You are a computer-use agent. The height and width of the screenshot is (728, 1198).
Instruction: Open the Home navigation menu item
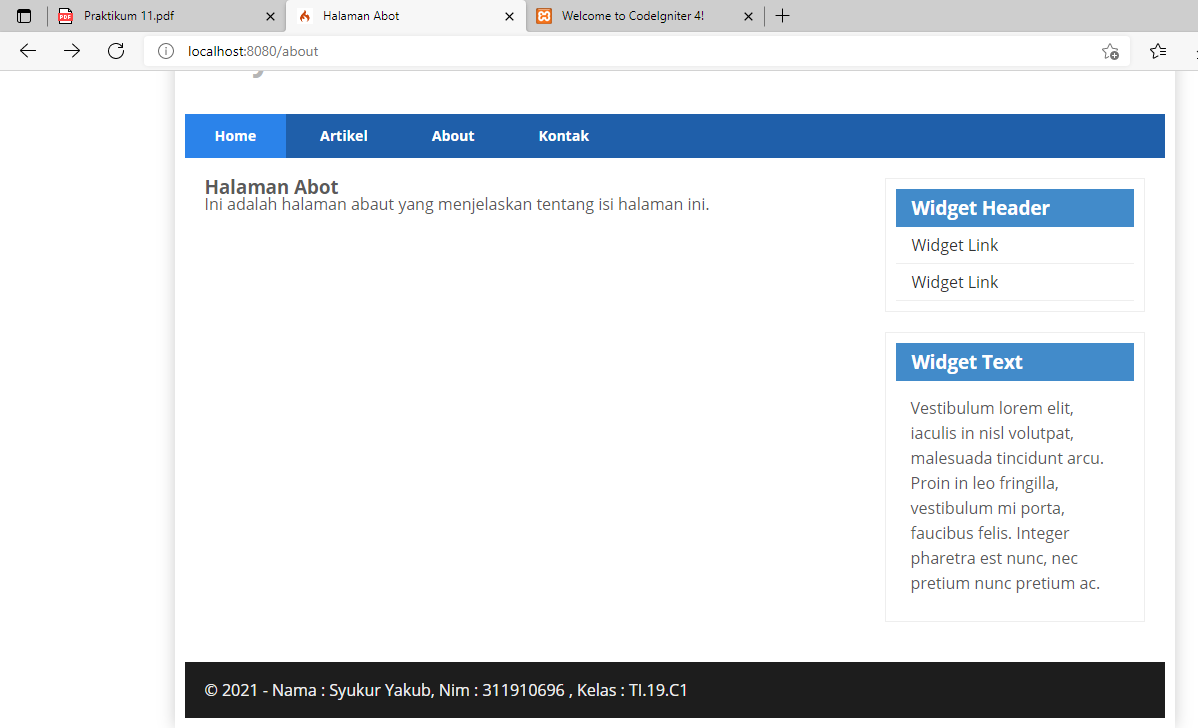pyautogui.click(x=235, y=135)
